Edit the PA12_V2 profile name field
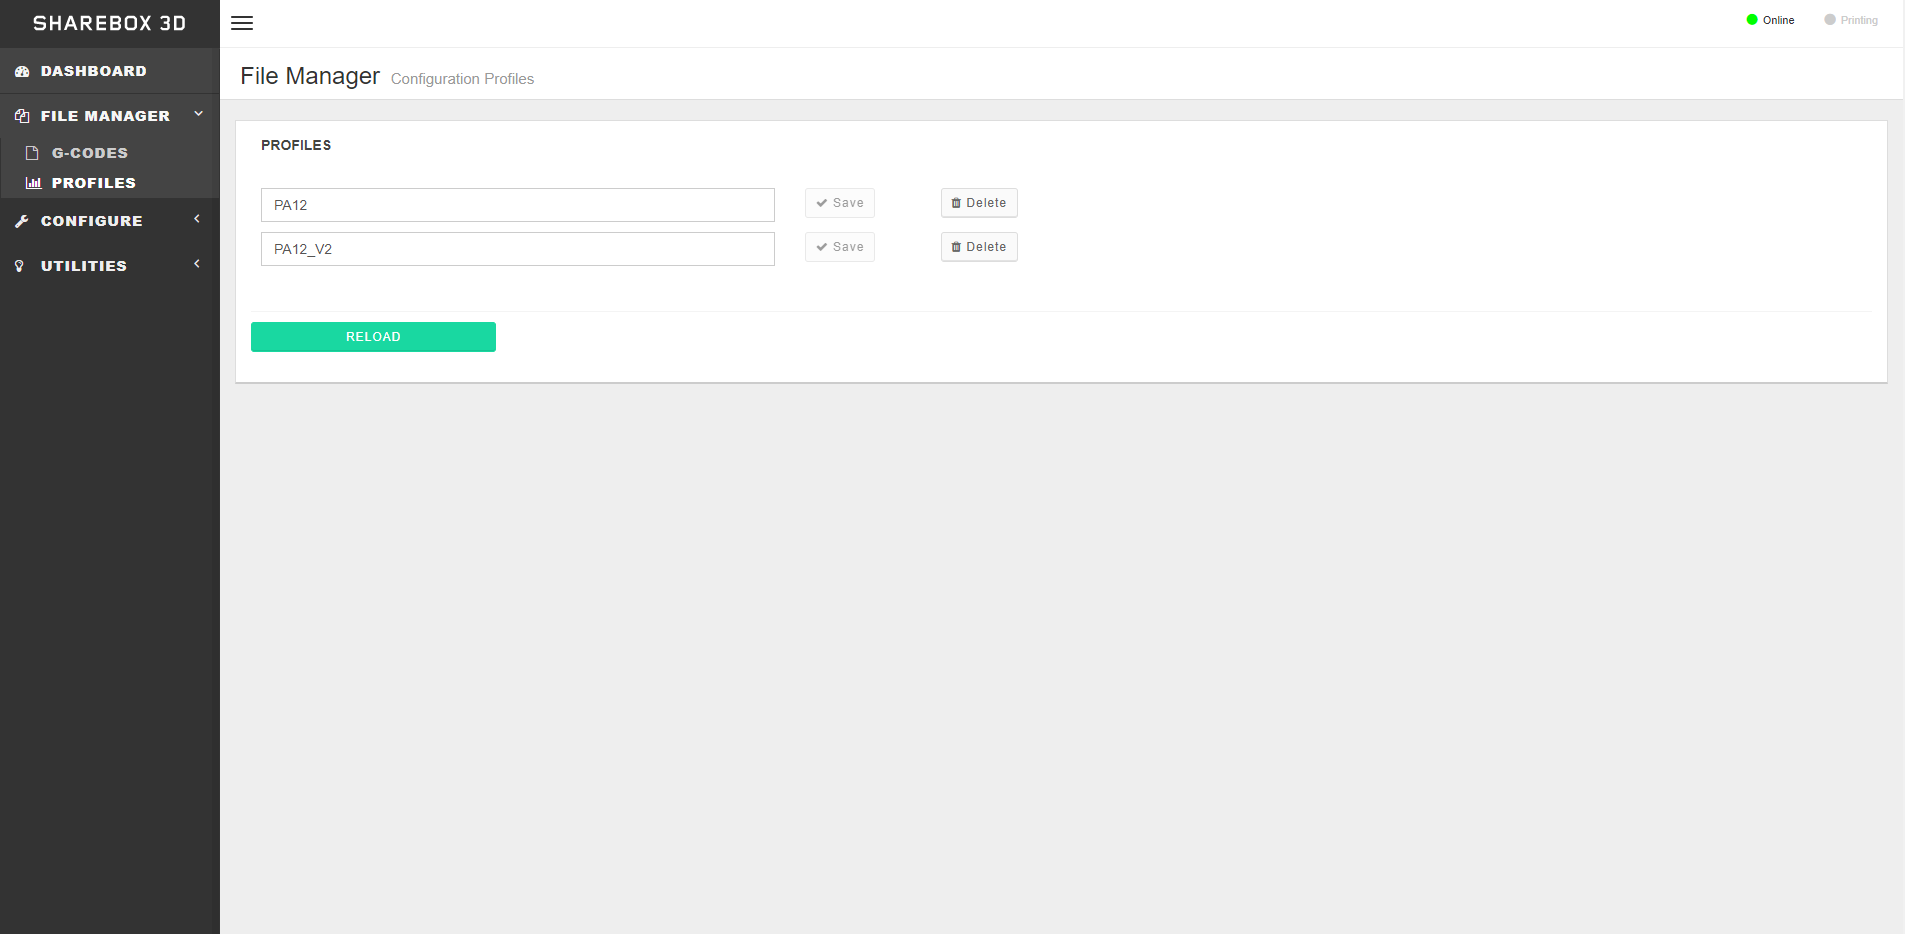Viewport: 1905px width, 934px height. (x=518, y=249)
